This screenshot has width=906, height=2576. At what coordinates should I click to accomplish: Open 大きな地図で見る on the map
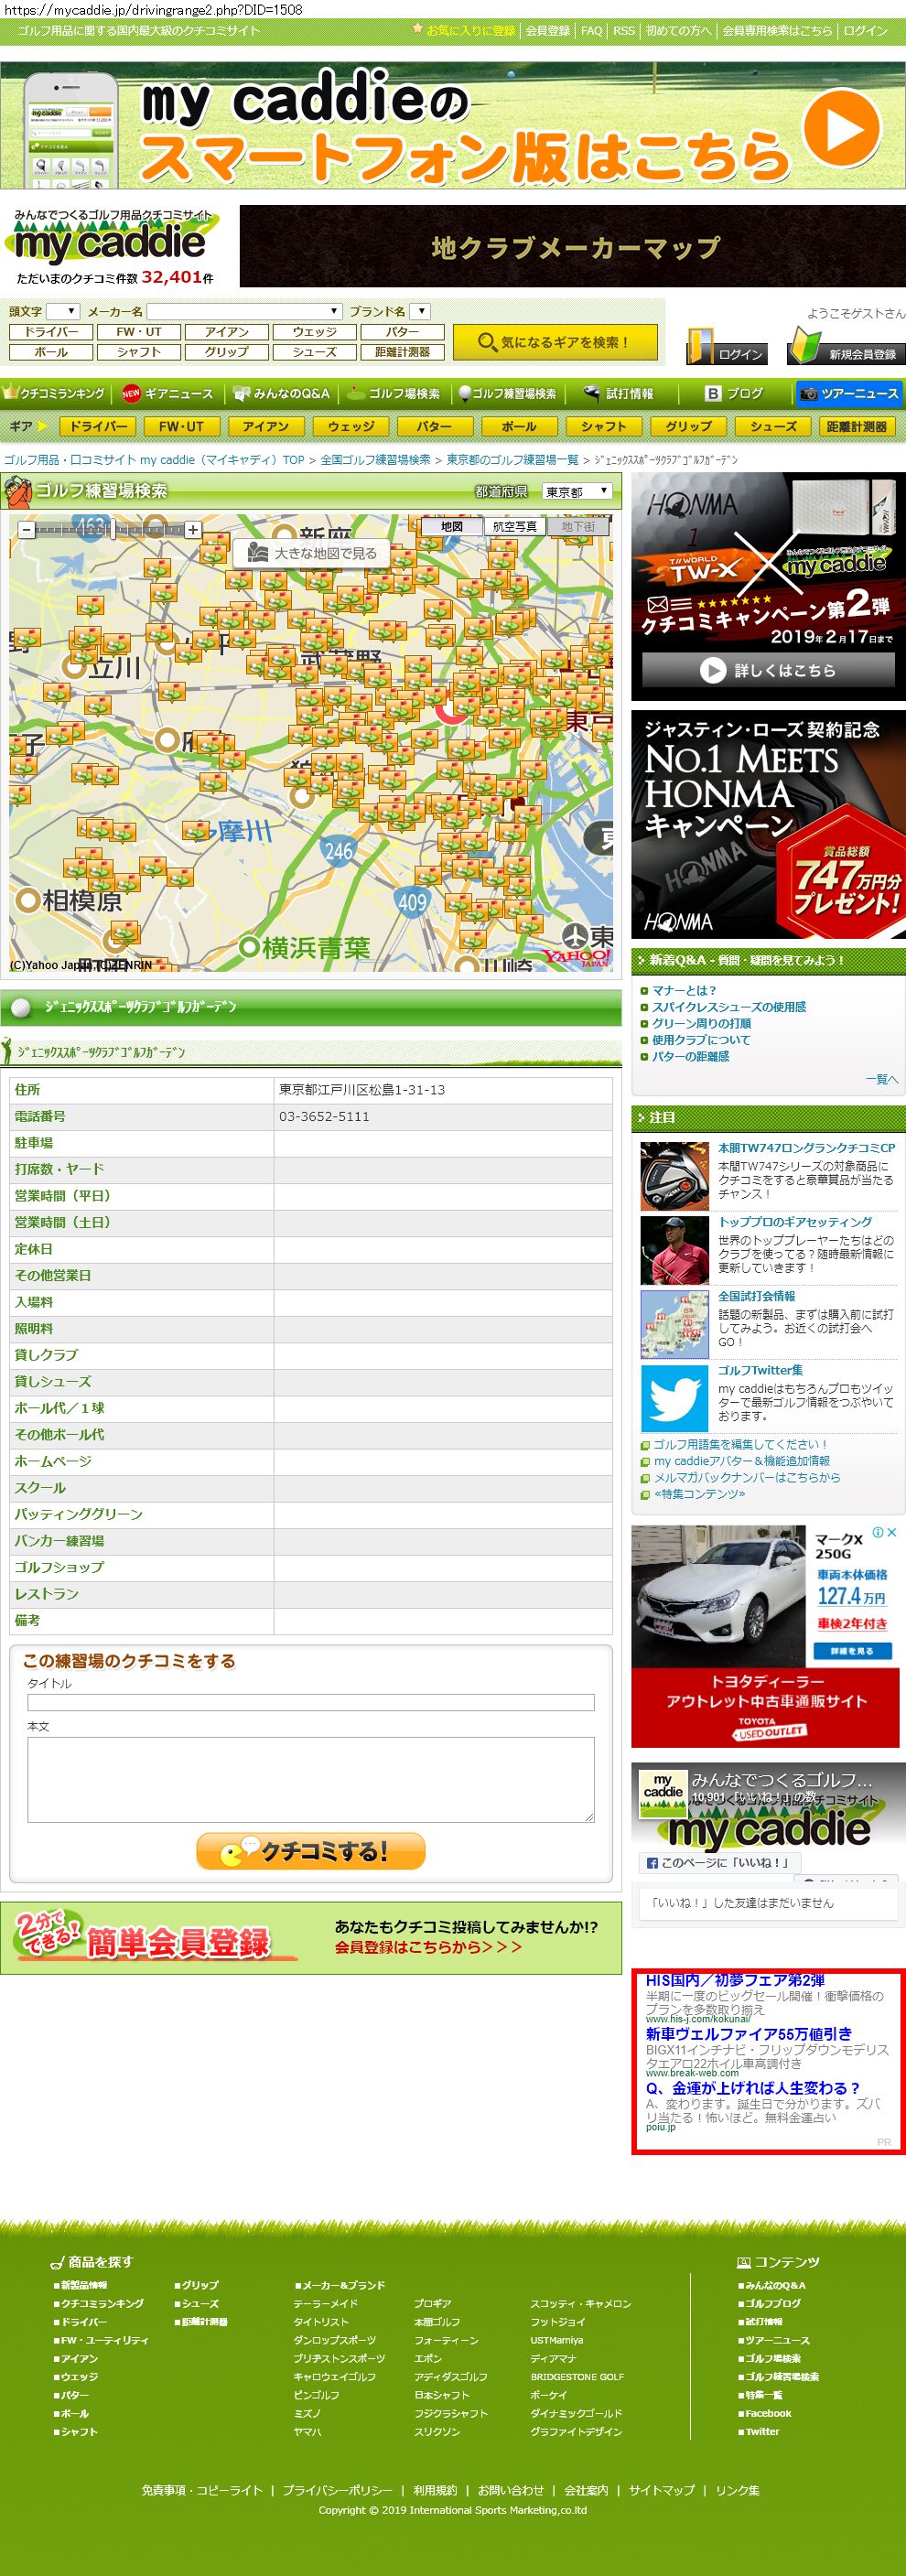[x=313, y=552]
